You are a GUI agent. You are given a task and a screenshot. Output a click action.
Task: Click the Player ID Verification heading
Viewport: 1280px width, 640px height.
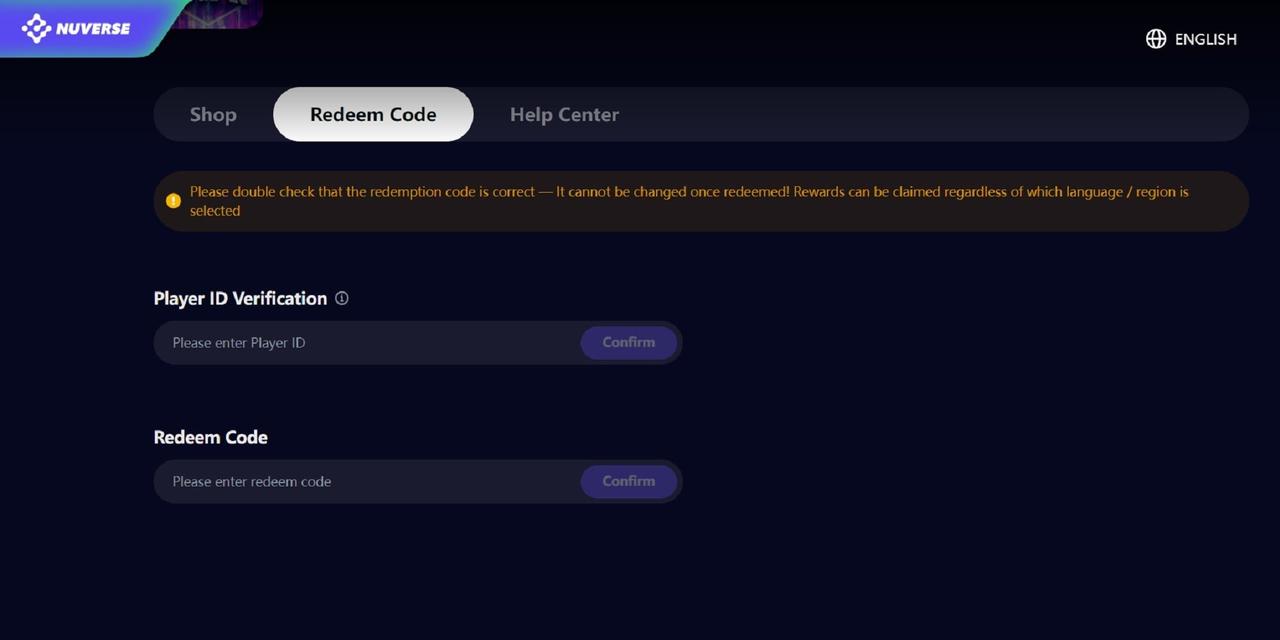[240, 298]
